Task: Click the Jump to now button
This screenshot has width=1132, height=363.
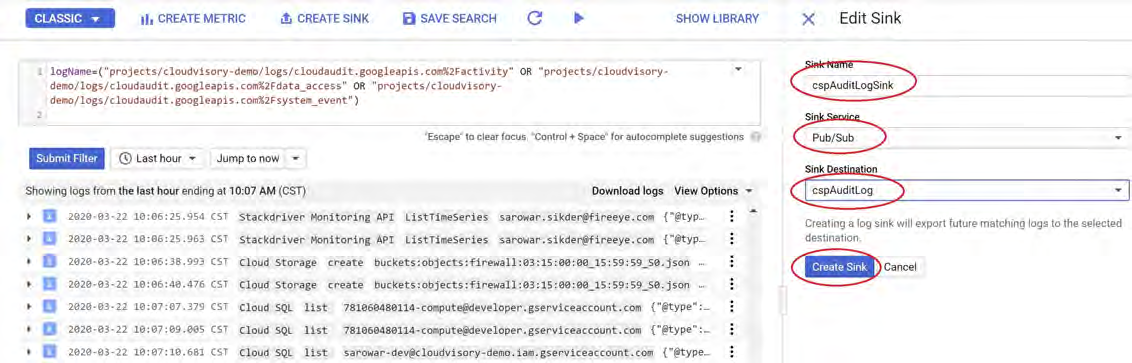Action: [x=248, y=158]
